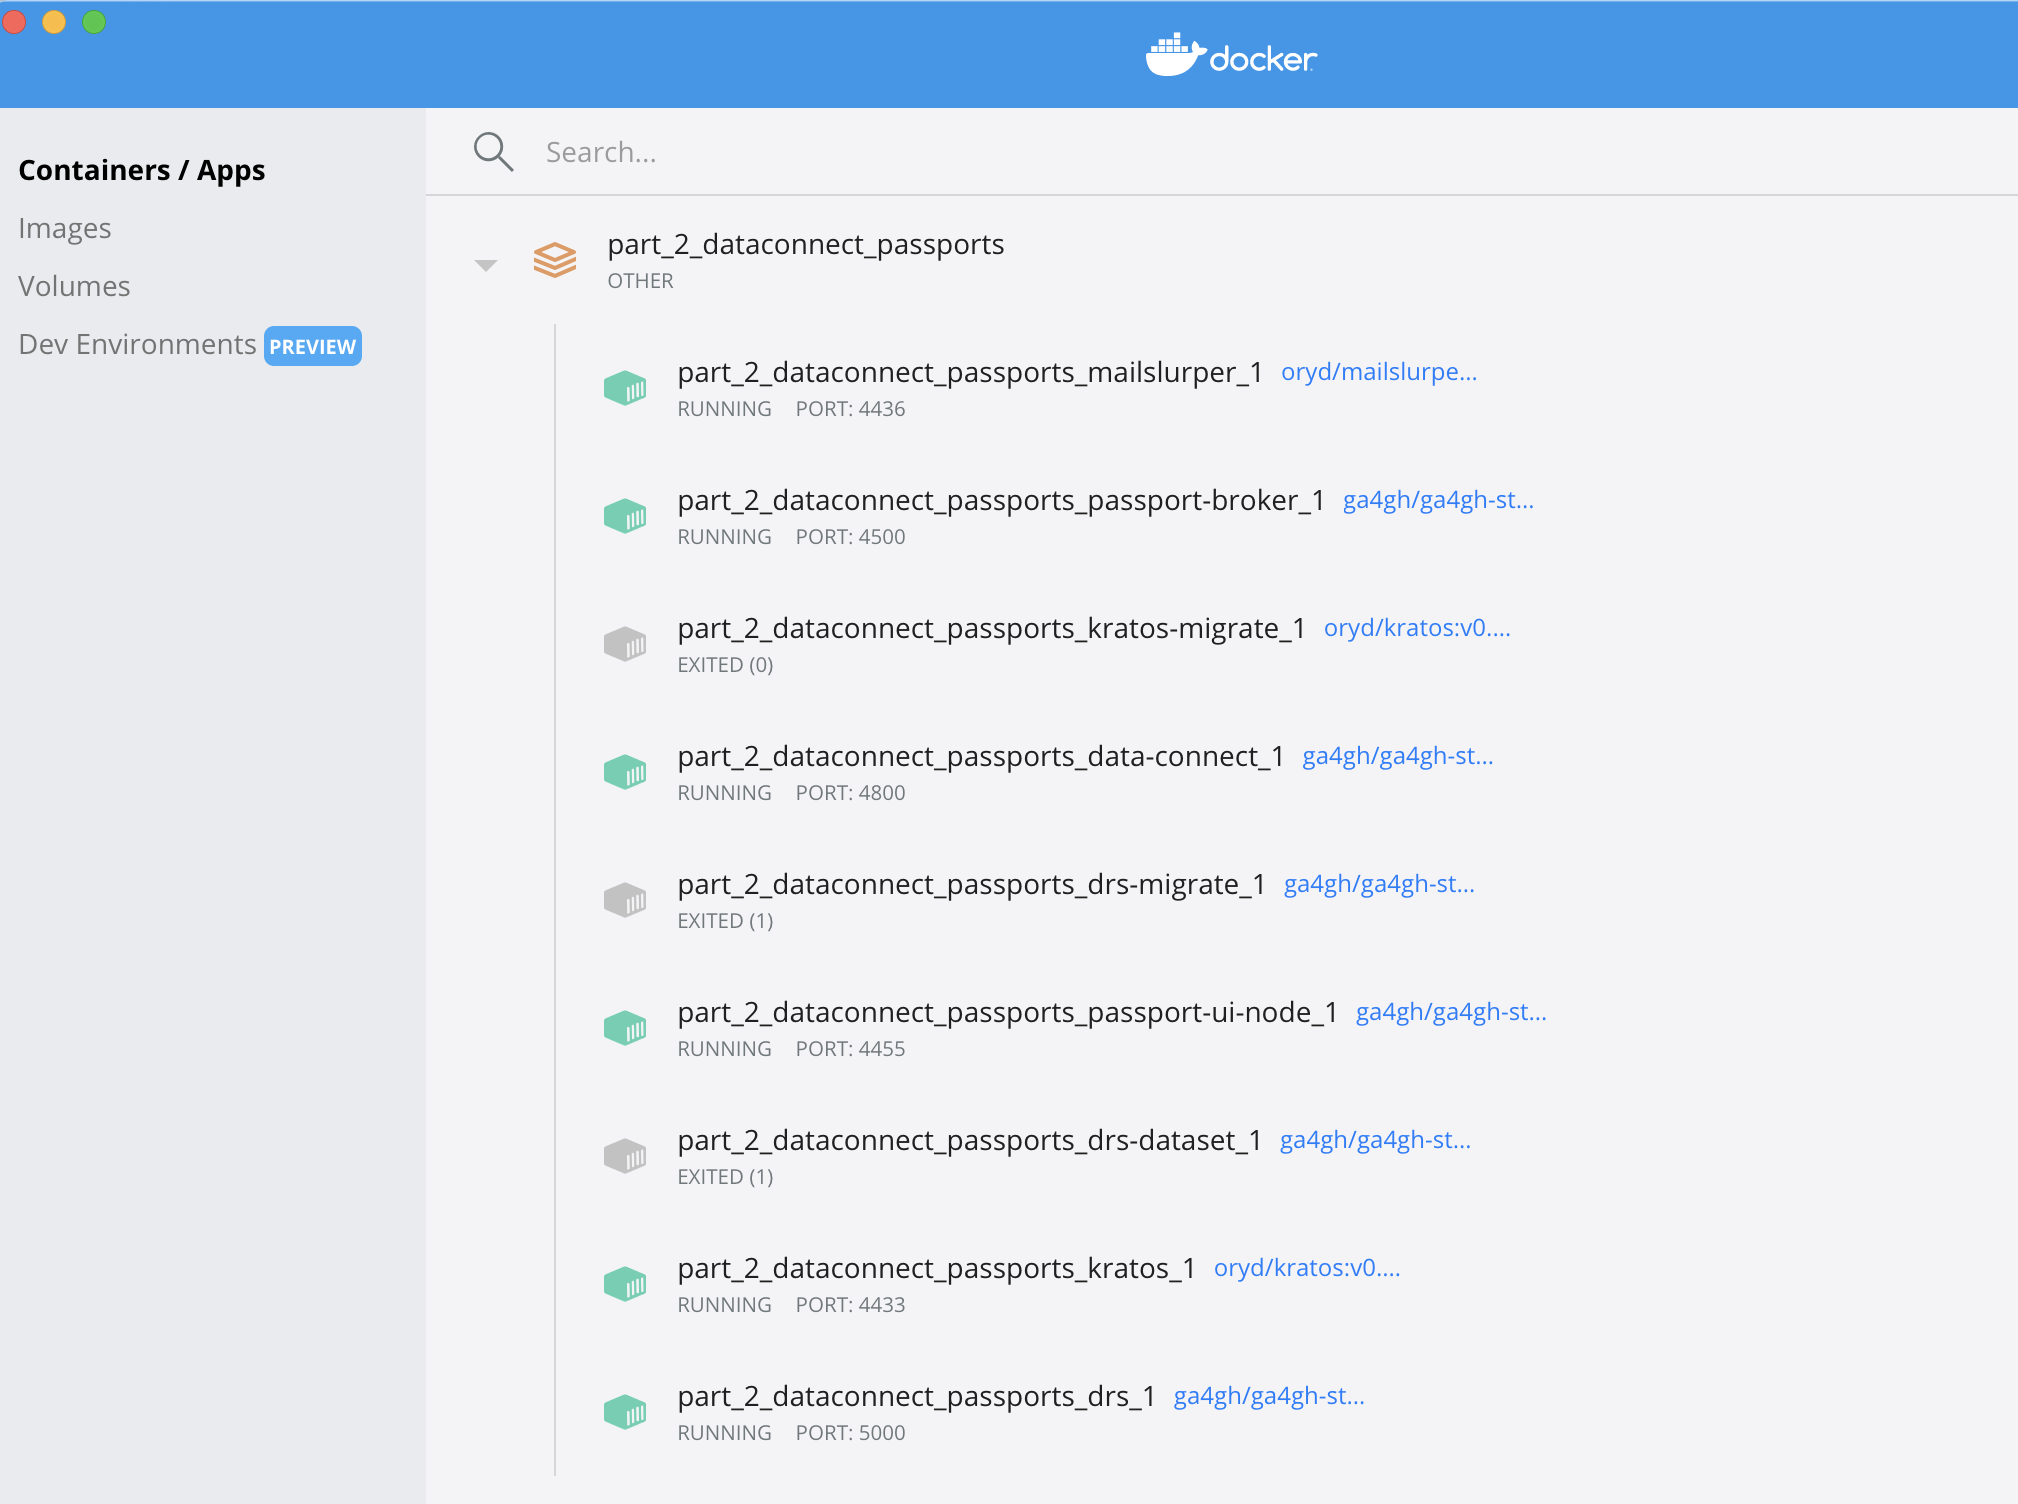Open the kratos_1 oryd/kratos image link
The image size is (2018, 1504).
pos(1307,1268)
